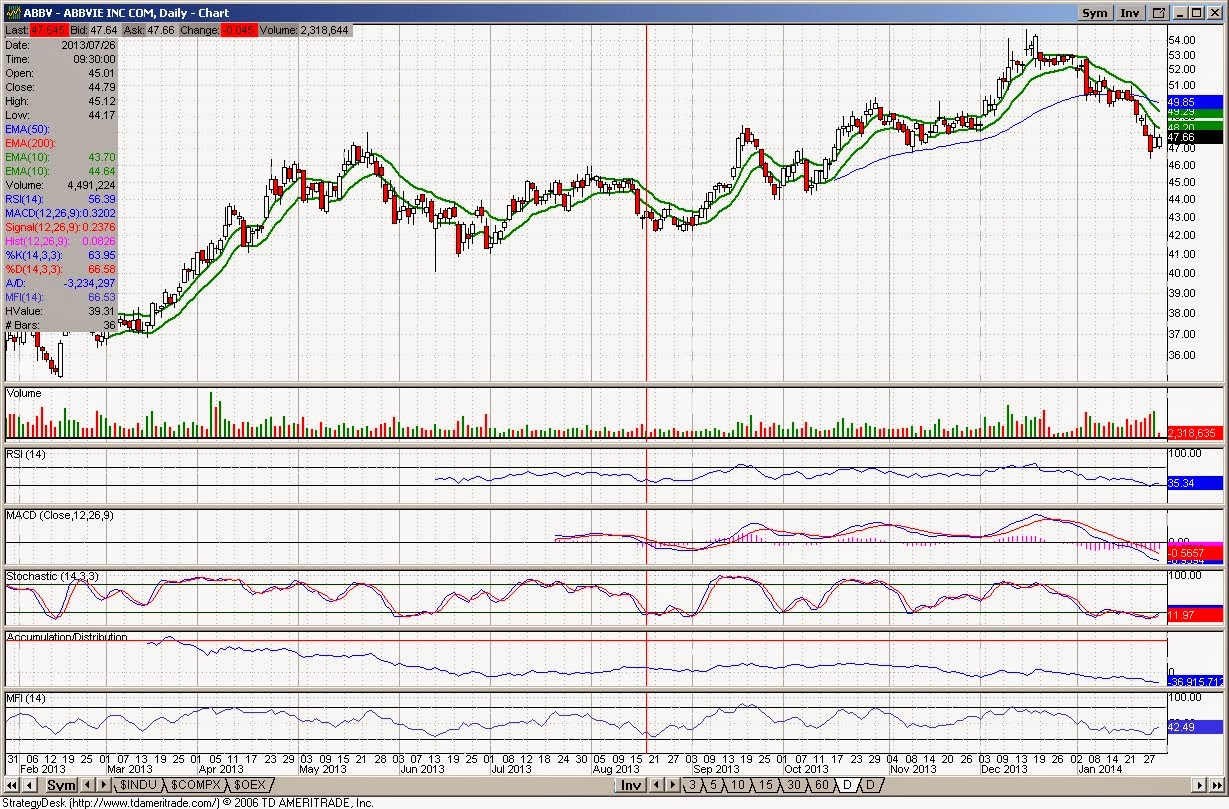Image resolution: width=1229 pixels, height=809 pixels.
Task: Click the 54.00 label on price axis
Action: click(x=1183, y=38)
